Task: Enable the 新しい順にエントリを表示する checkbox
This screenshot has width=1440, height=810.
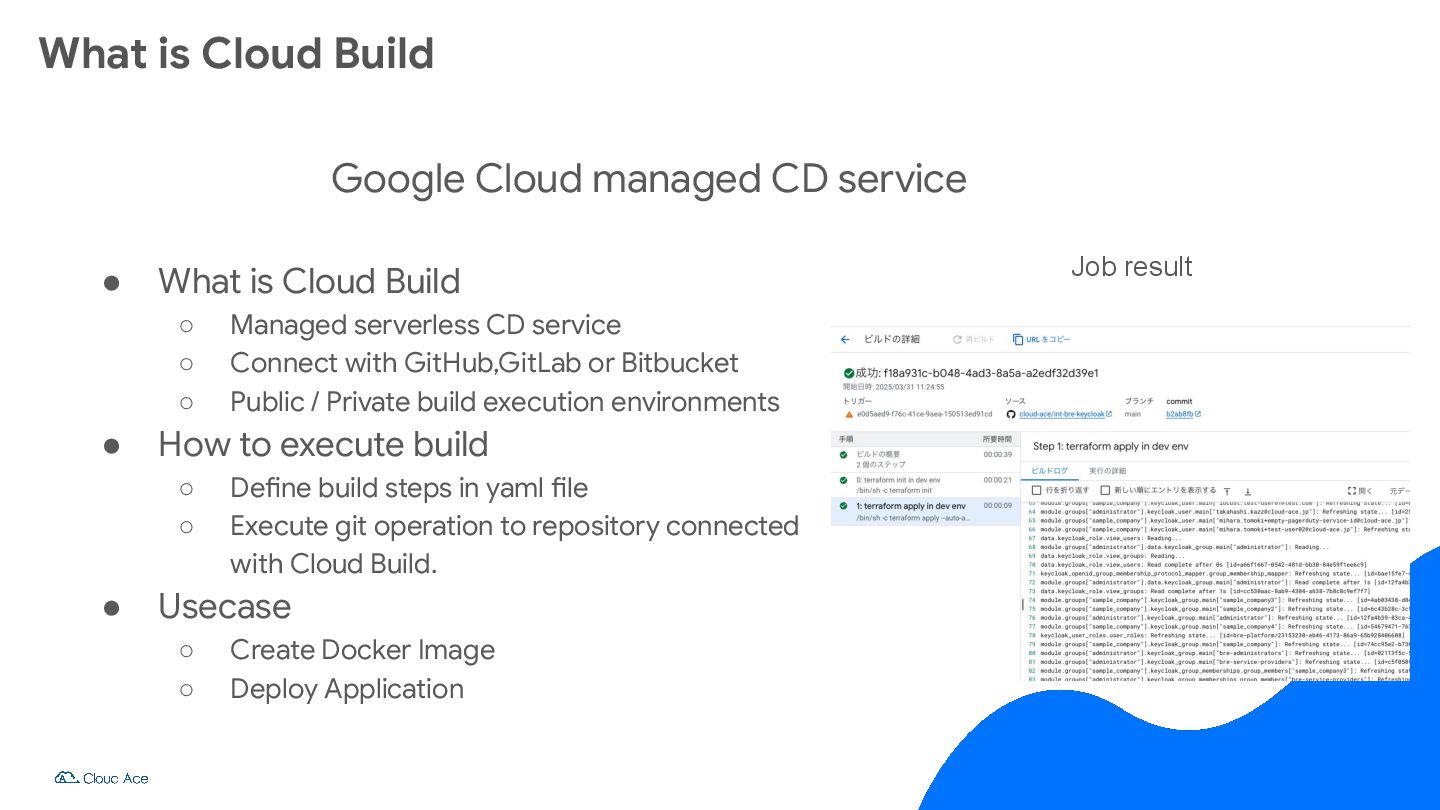Action: pyautogui.click(x=1105, y=491)
